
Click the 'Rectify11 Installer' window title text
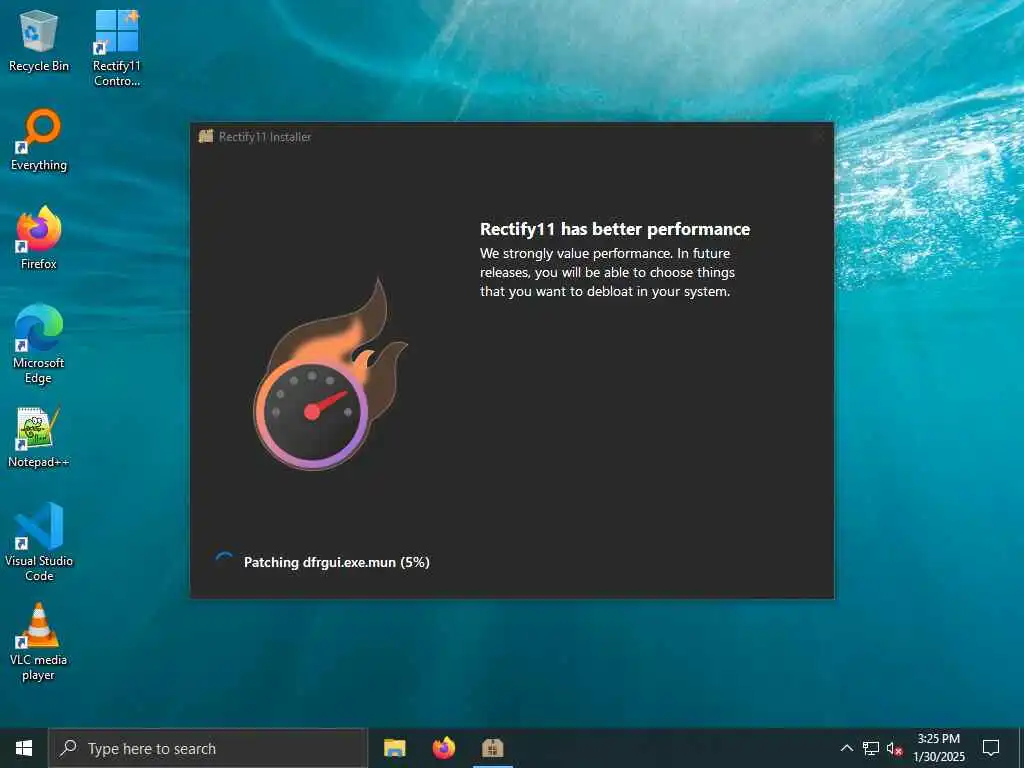(264, 136)
